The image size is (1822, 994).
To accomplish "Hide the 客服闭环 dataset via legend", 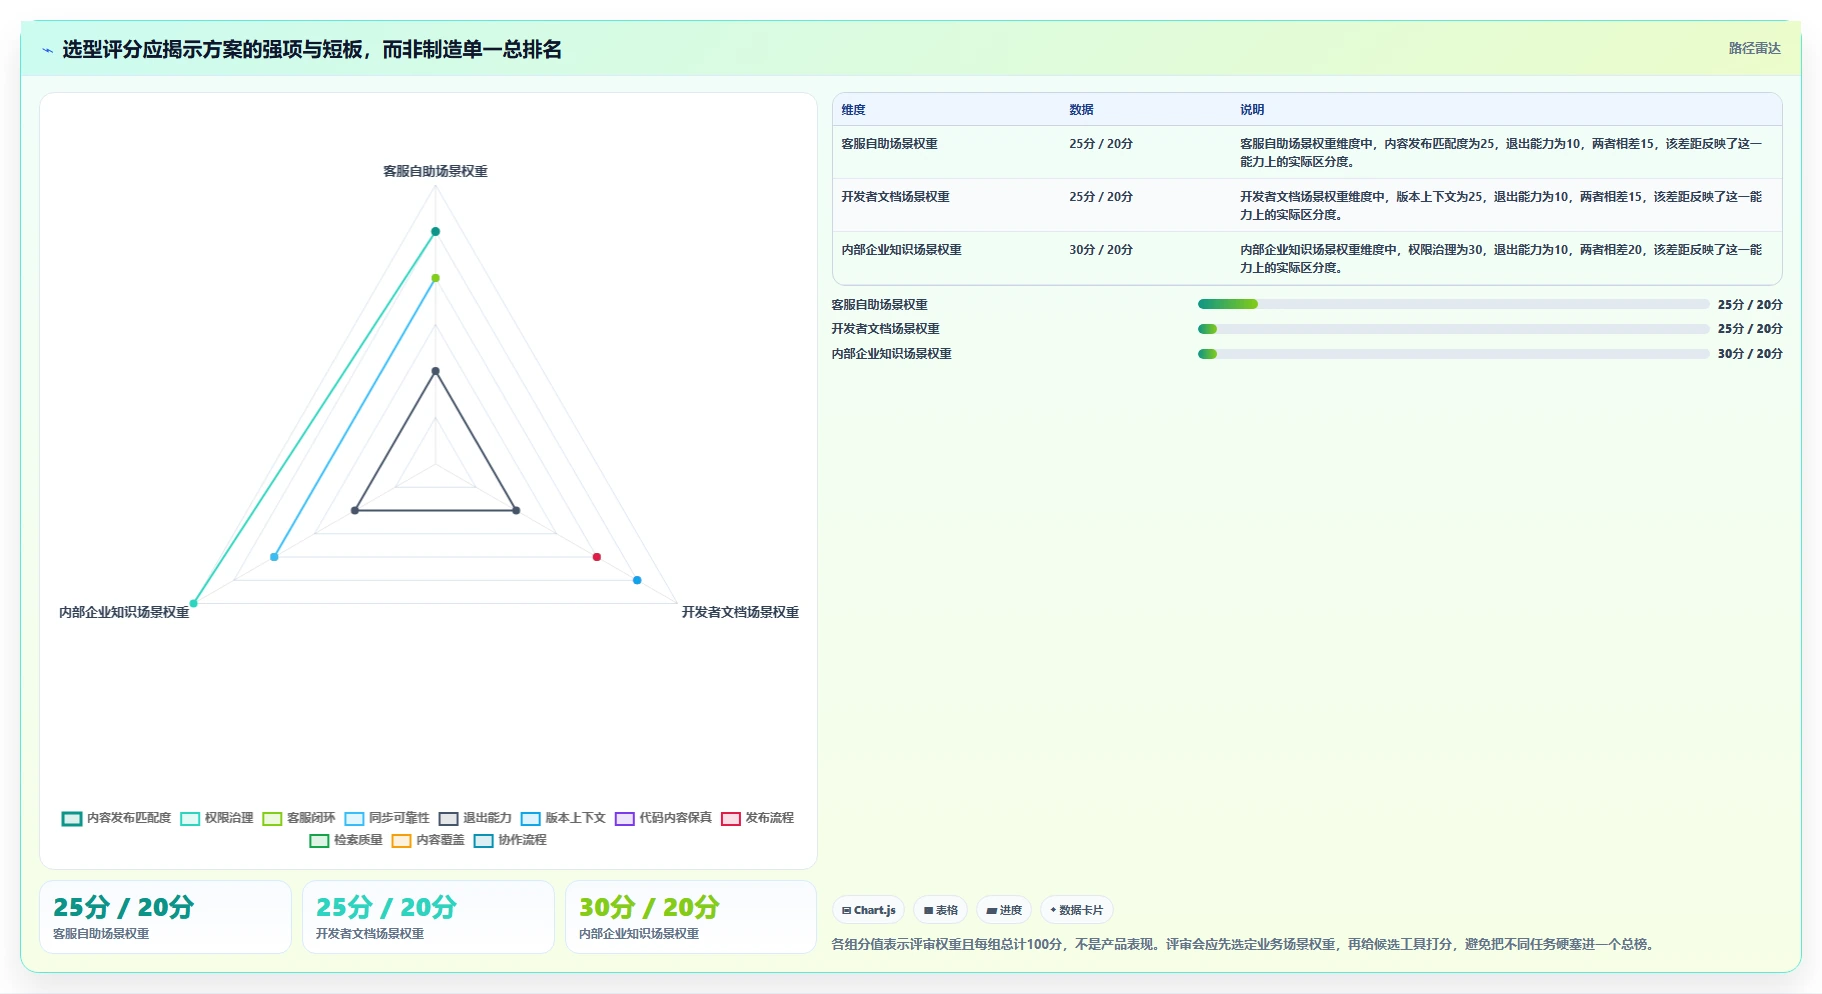I will coord(299,818).
